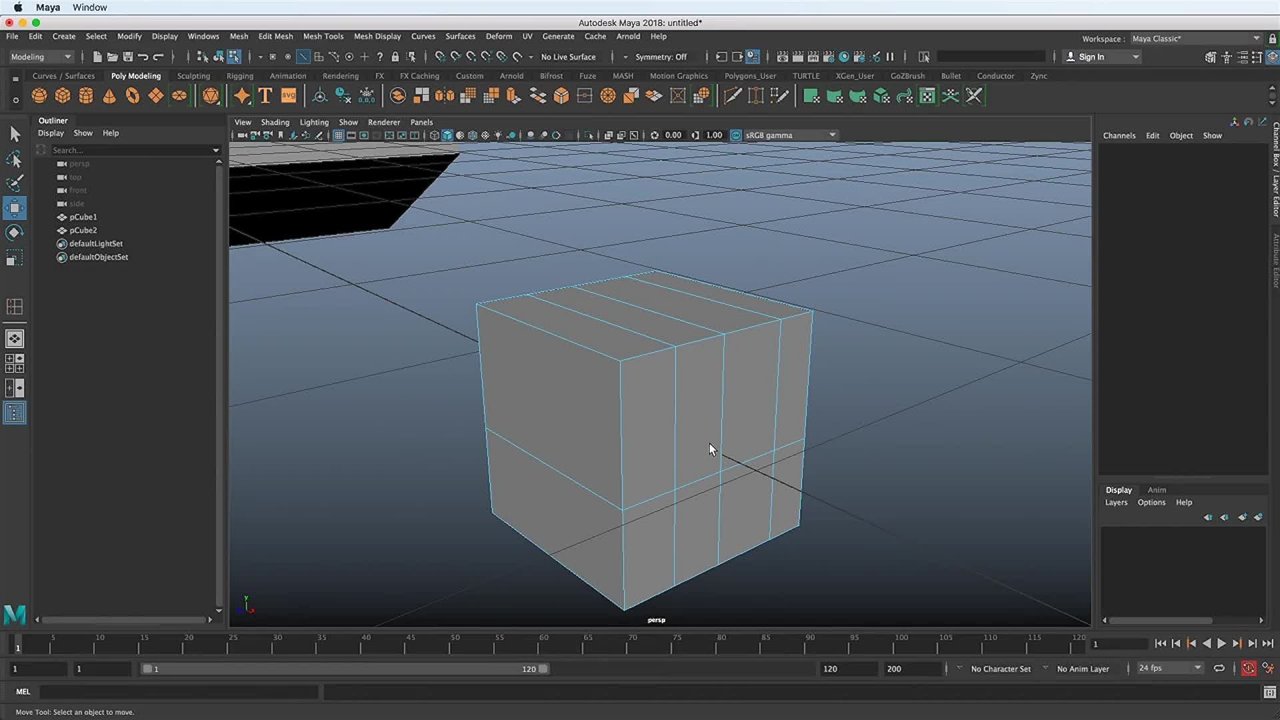The height and width of the screenshot is (720, 1280).
Task: Select the Move tool in the toolbox
Action: 15,207
